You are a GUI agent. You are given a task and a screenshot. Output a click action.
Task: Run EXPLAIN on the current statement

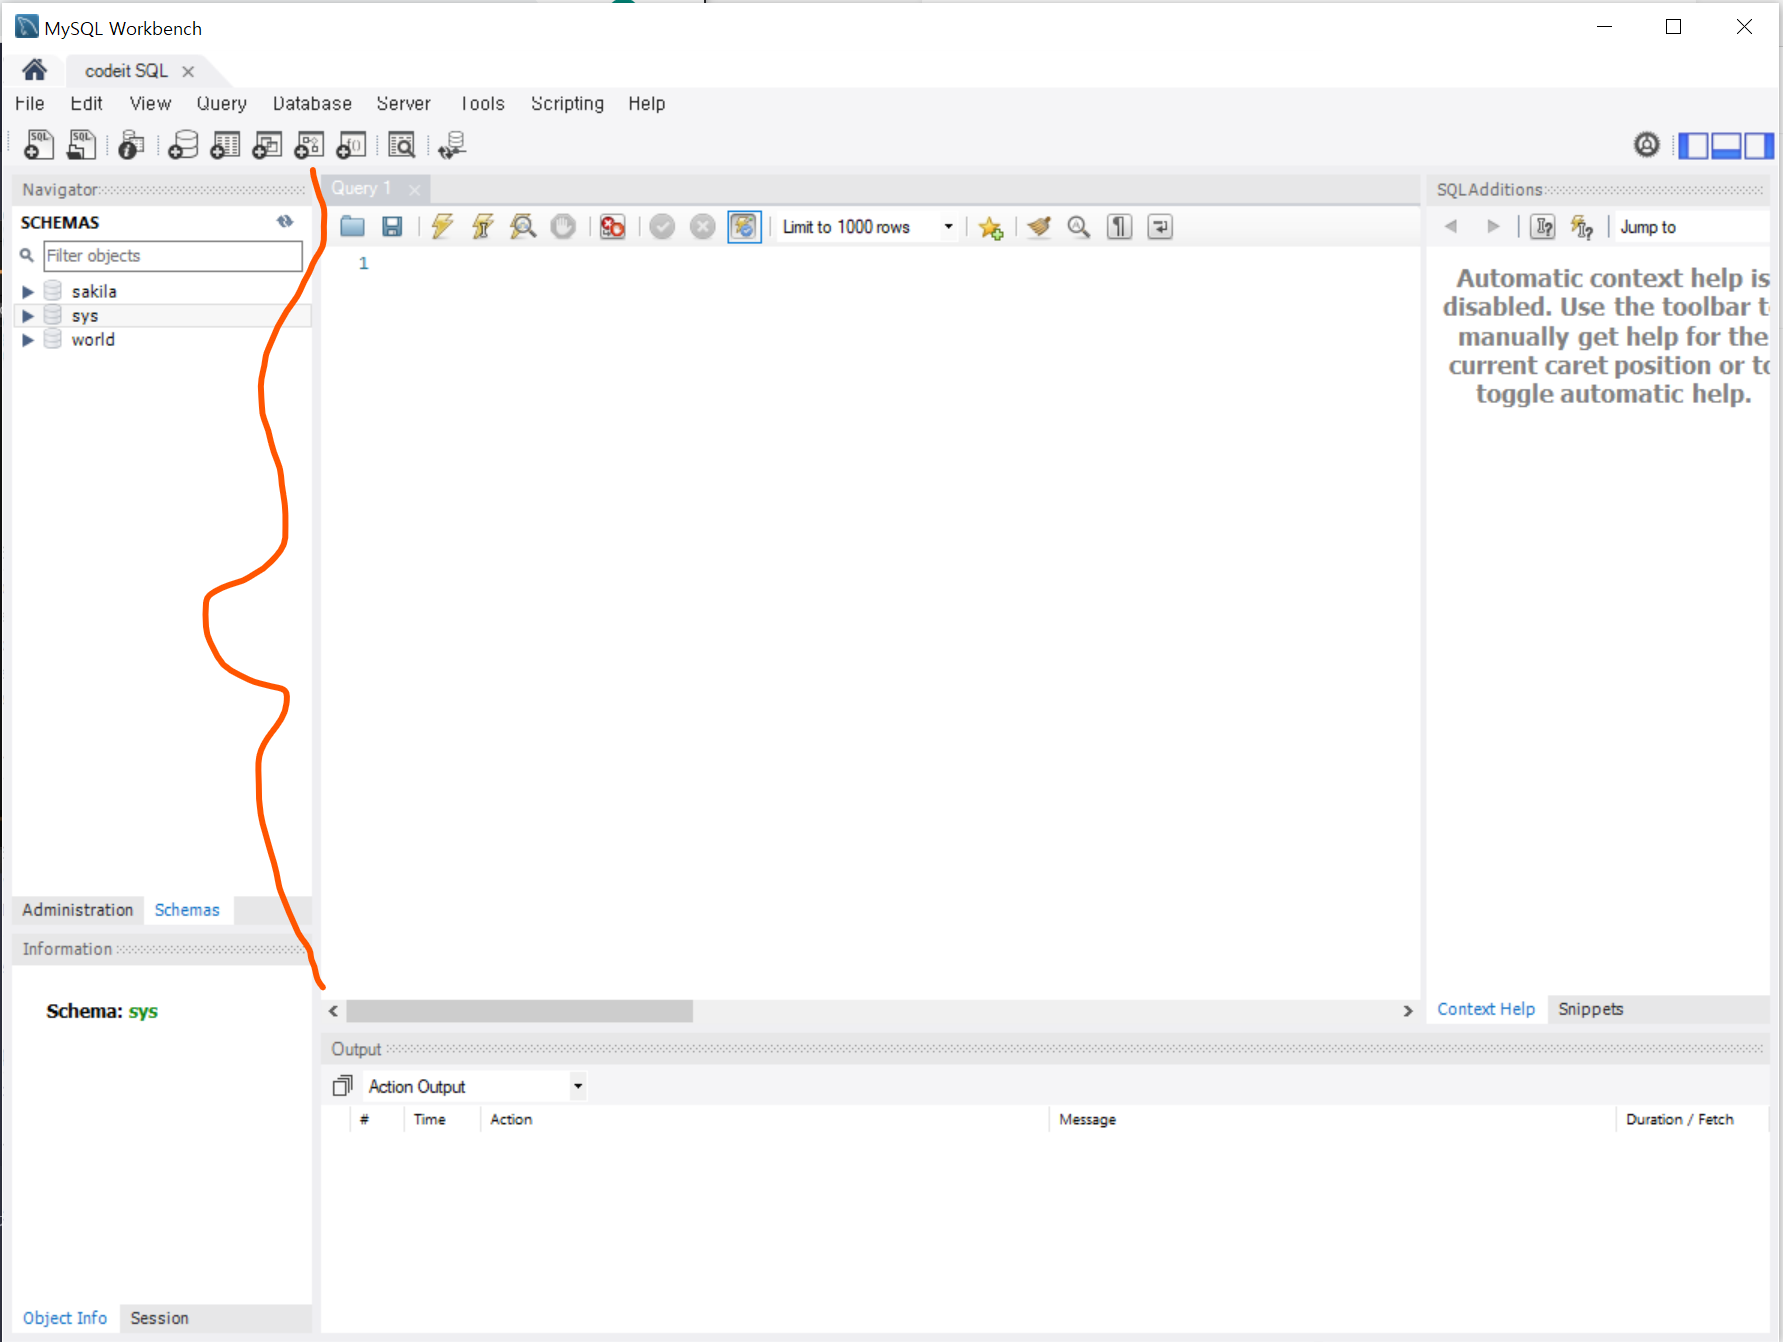pos(523,227)
